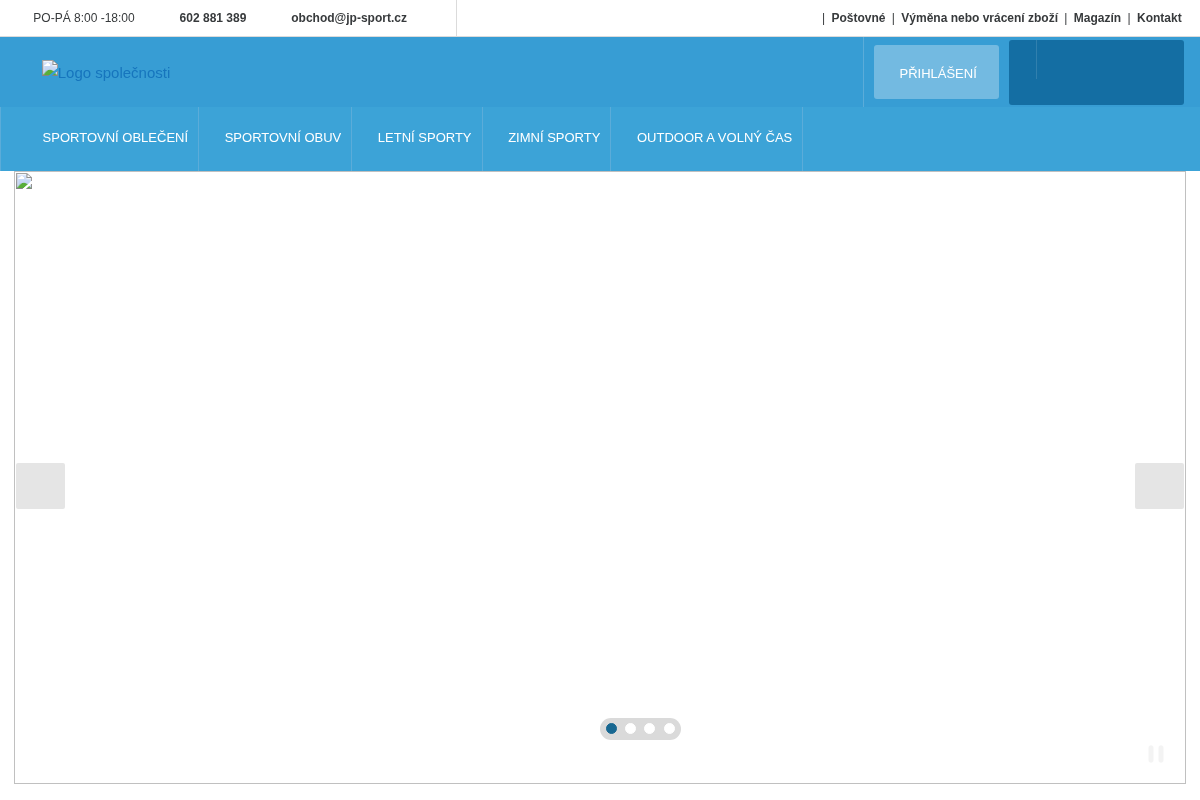Viewport: 1200px width, 800px height.
Task: Open the LETNÍ SPORTY menu
Action: (x=424, y=138)
